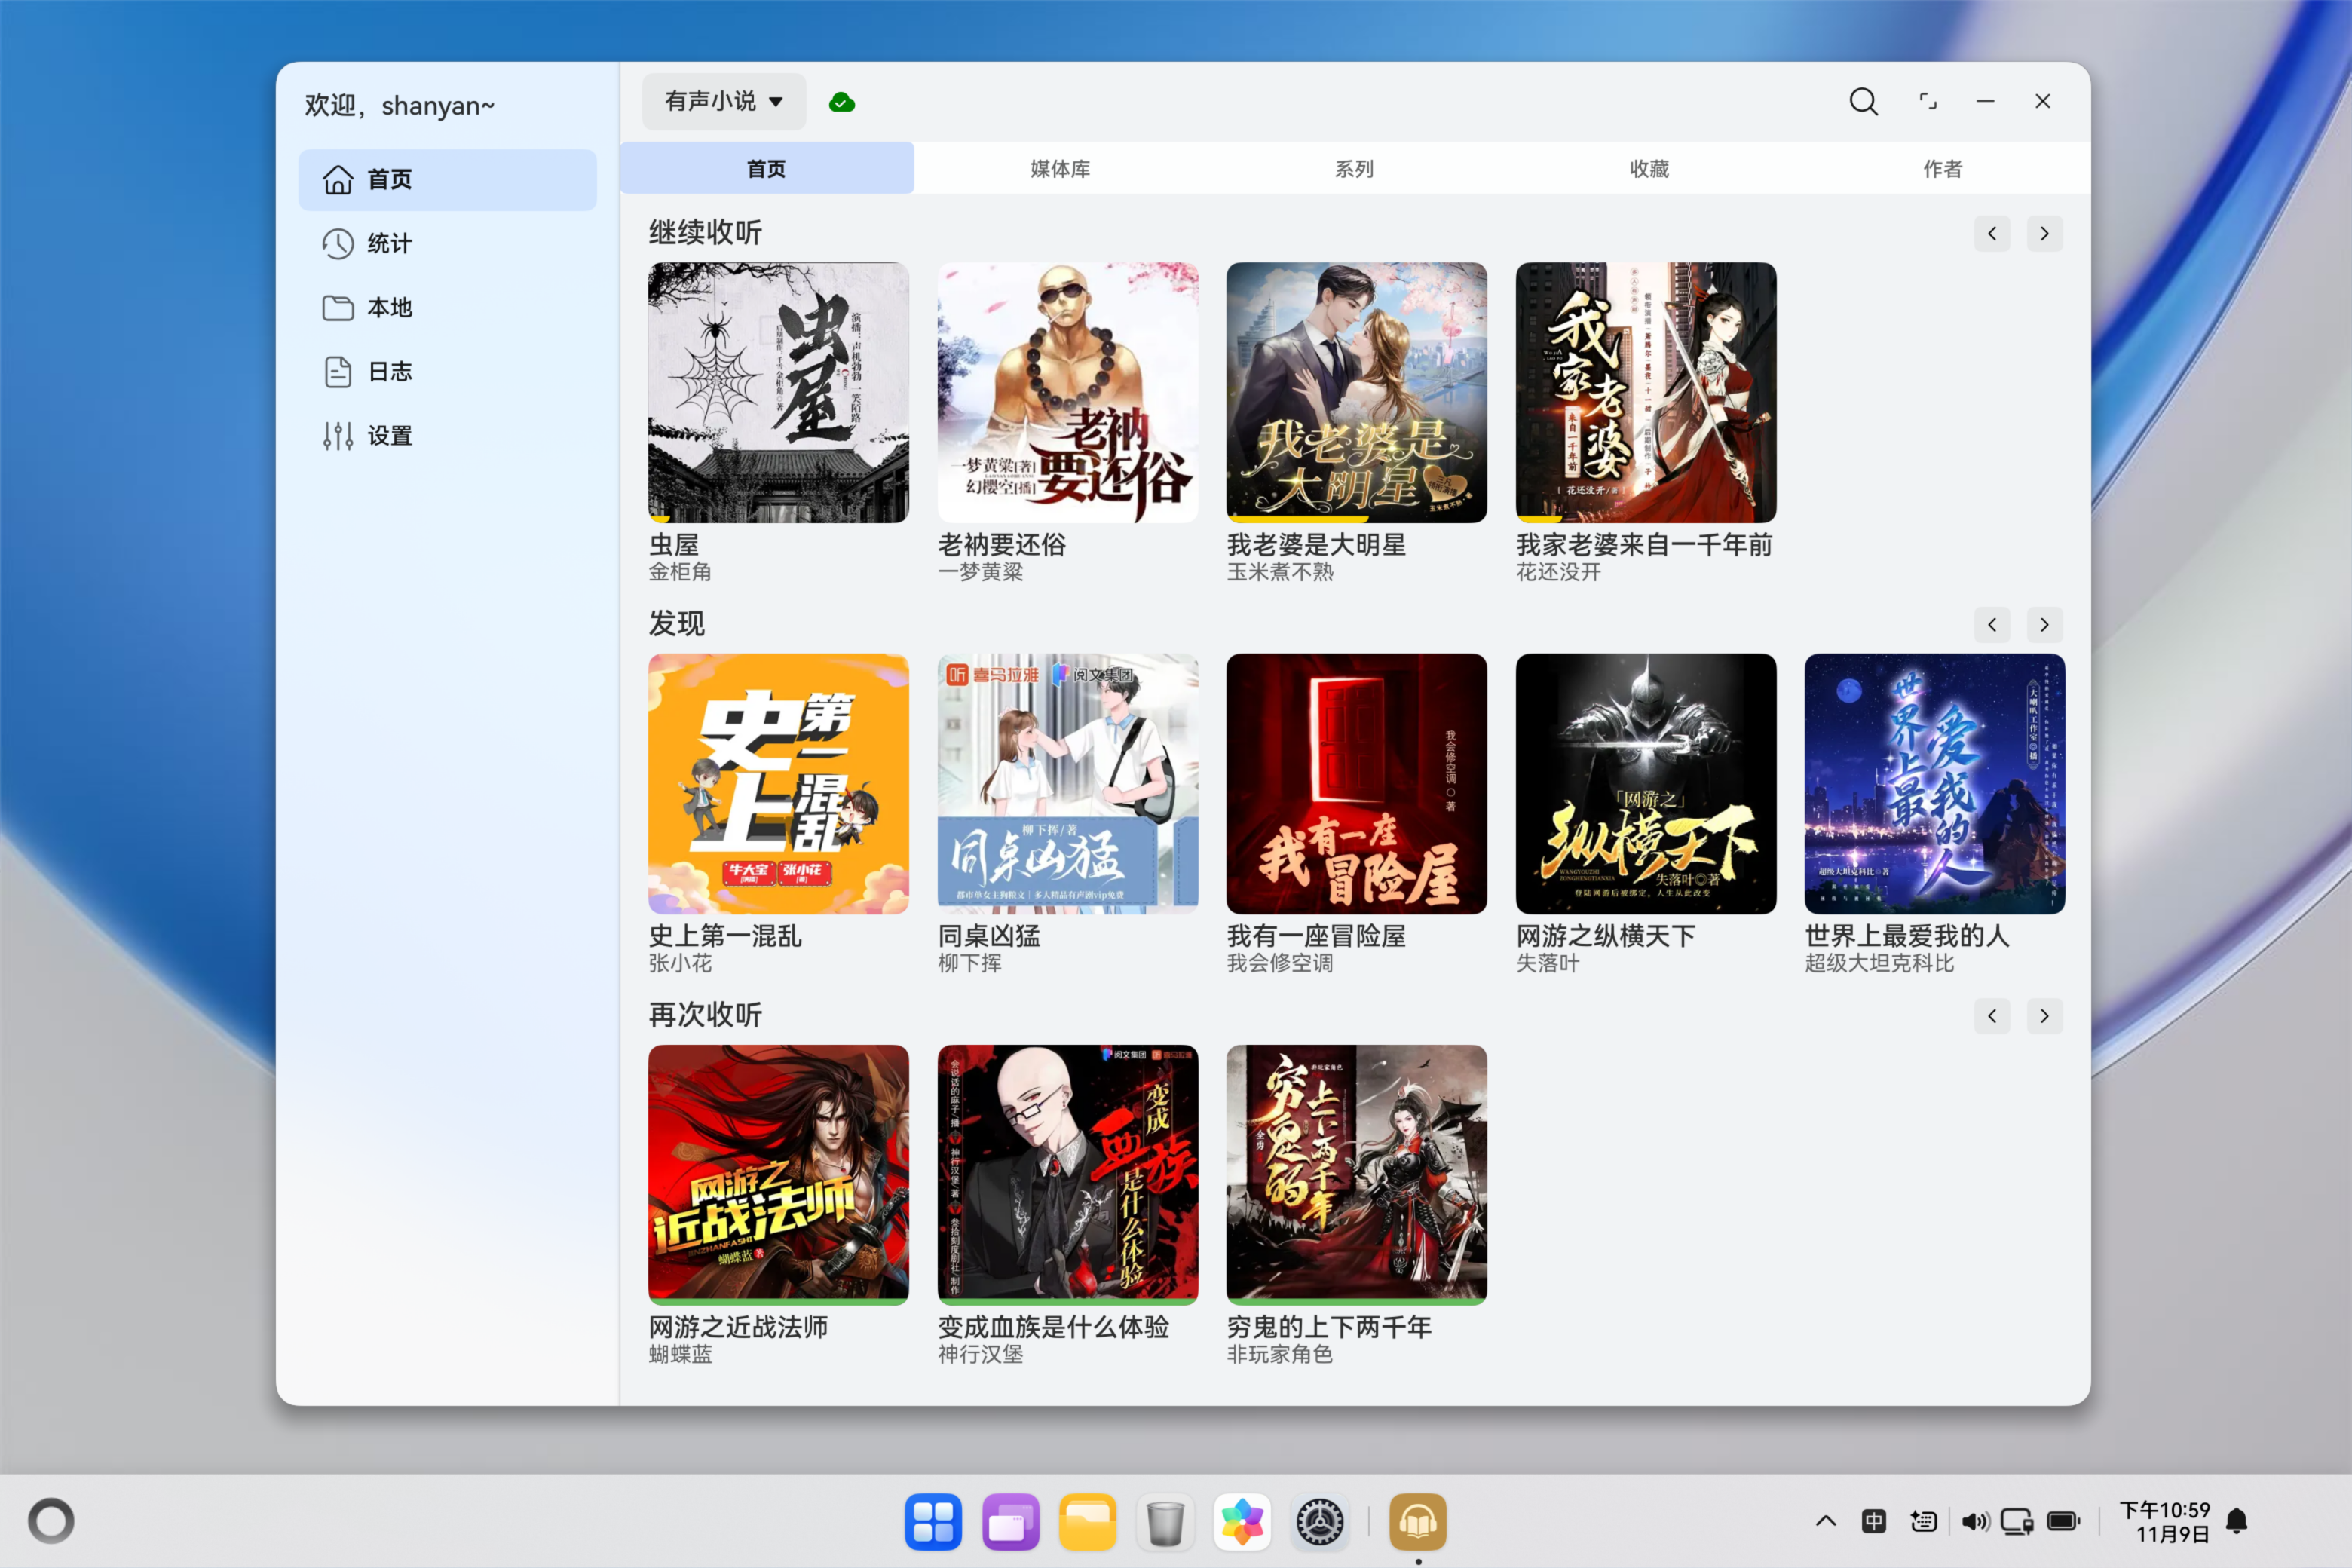2352x1568 pixels.
Task: Open the 网游之纵横天下 book cover
Action: point(1646,784)
